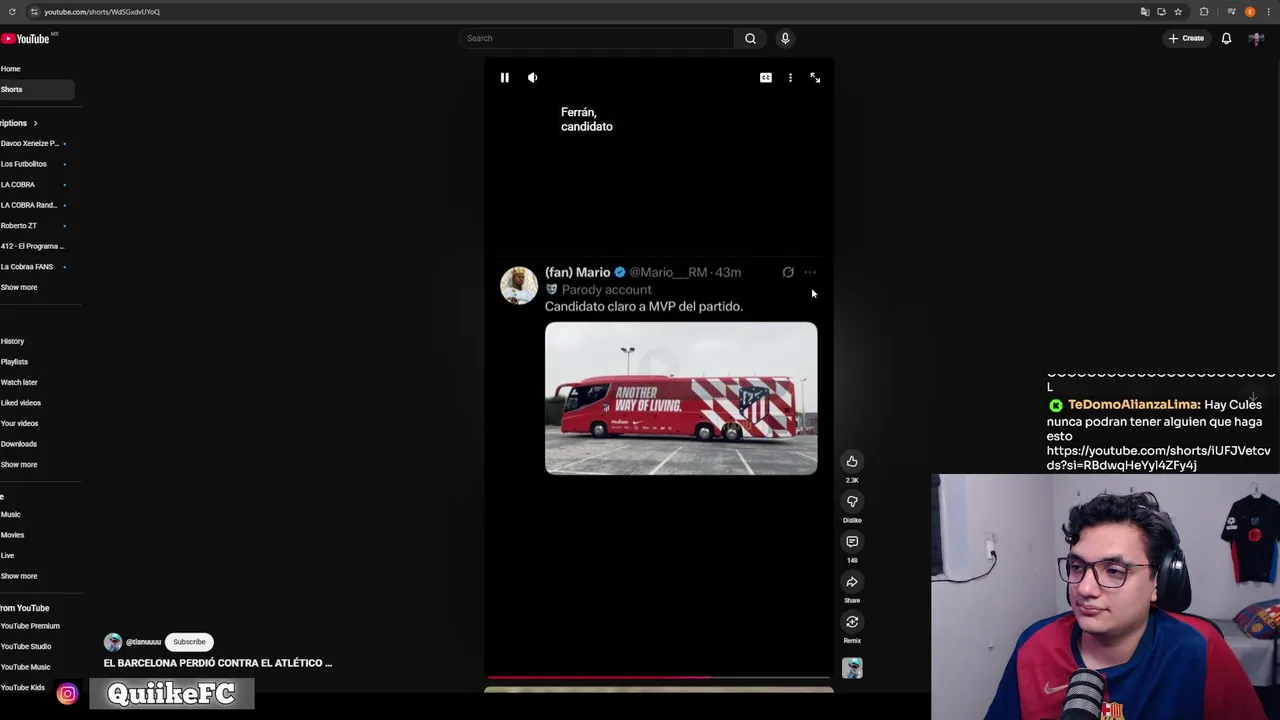Image resolution: width=1280 pixels, height=720 pixels.
Task: Focus the YouTube Search field
Action: [597, 38]
